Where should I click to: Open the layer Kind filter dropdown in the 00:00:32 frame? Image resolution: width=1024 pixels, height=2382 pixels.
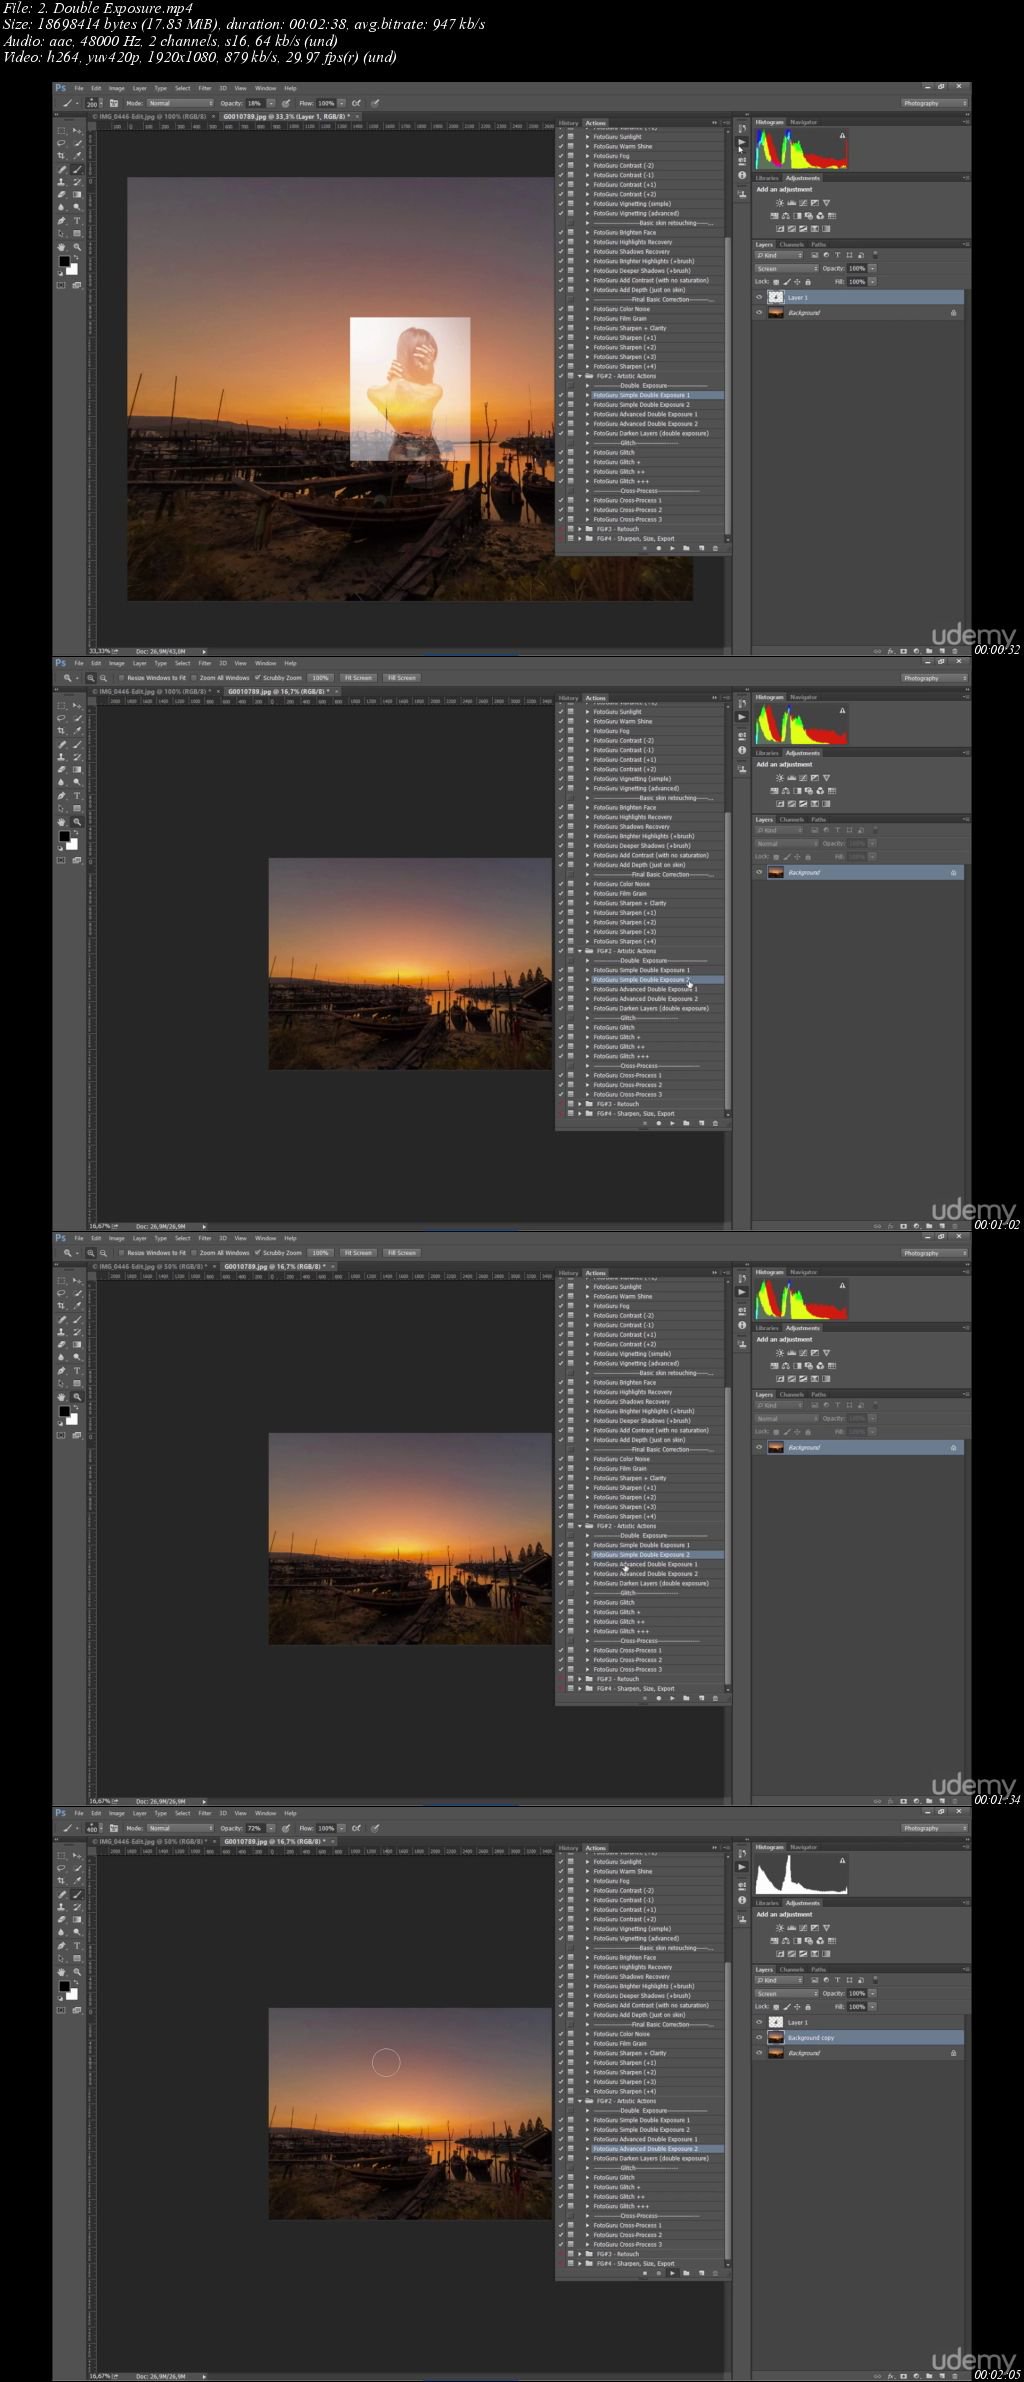[780, 255]
